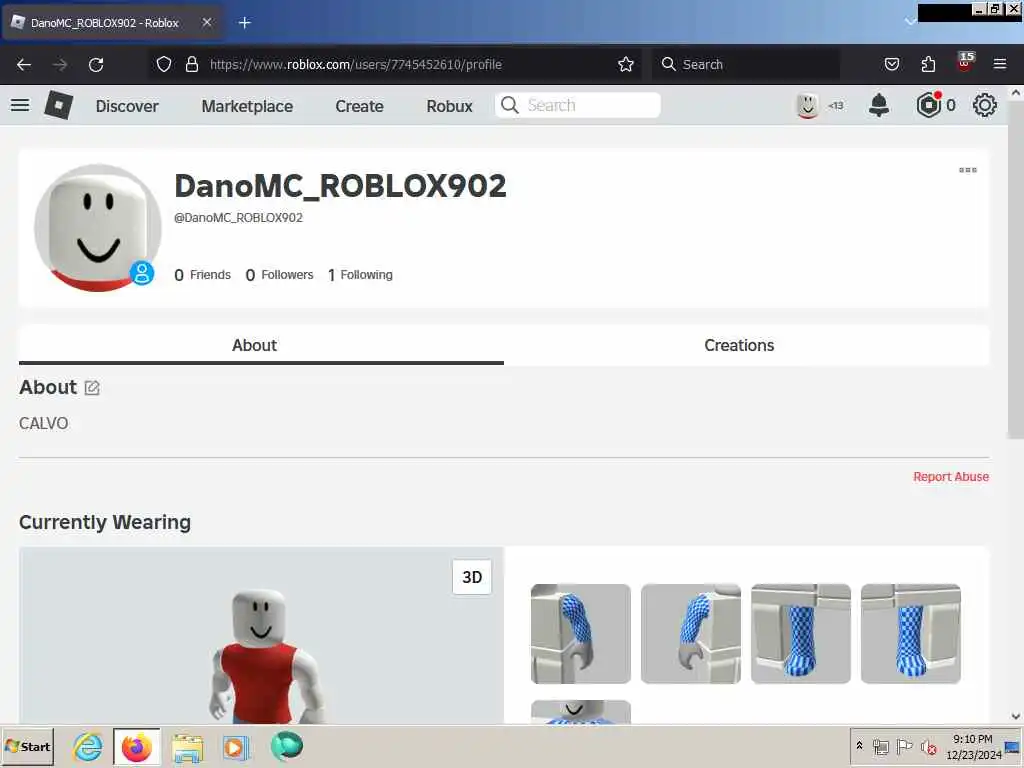
Task: View the 0 Followers list
Action: click(280, 275)
